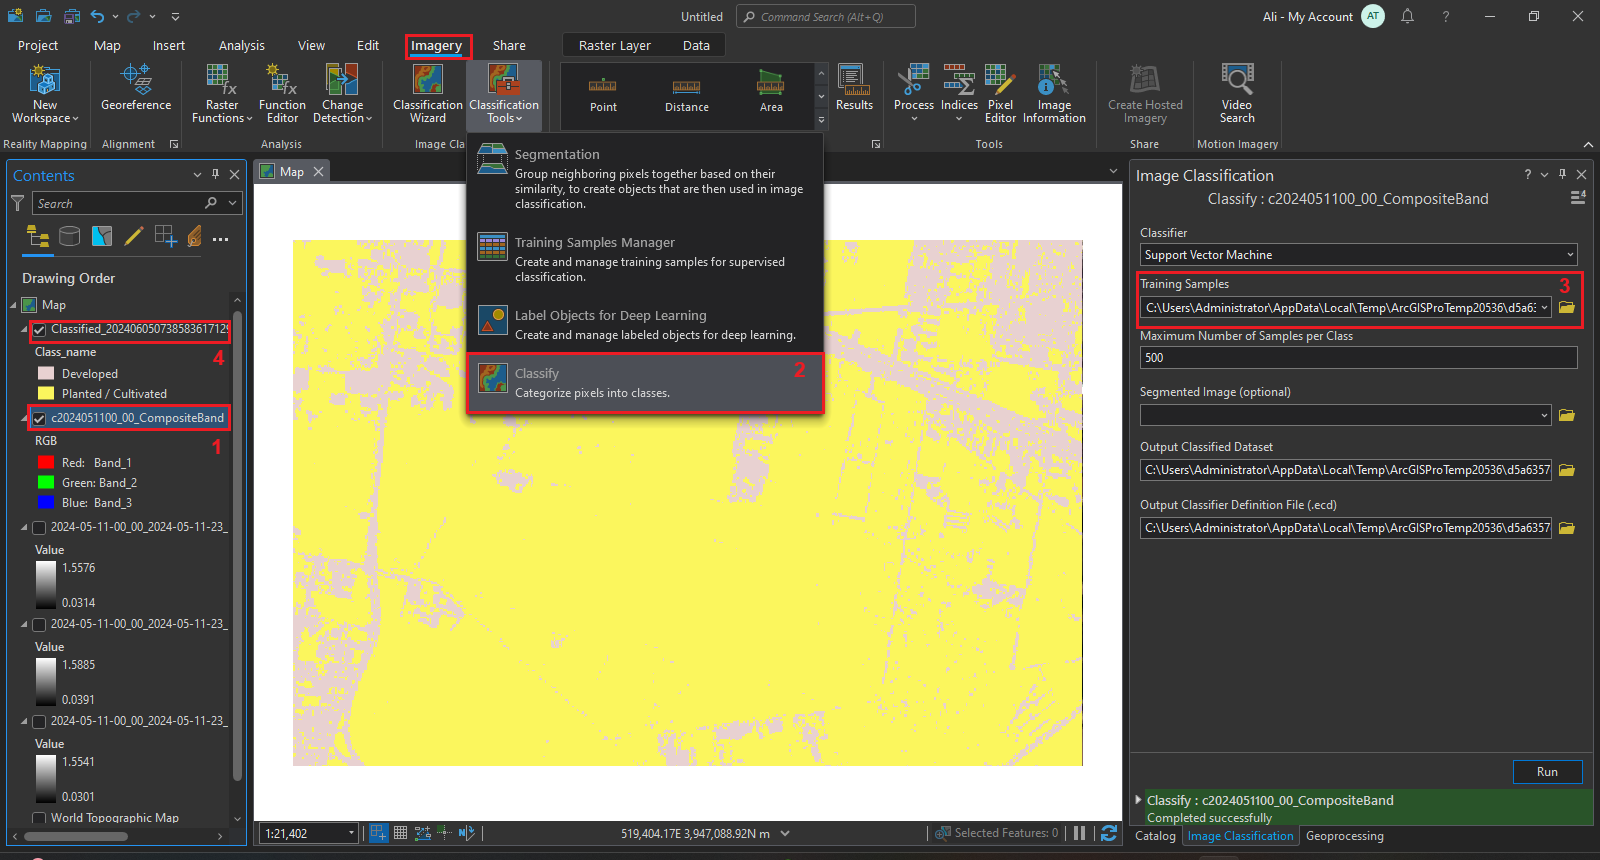Image resolution: width=1600 pixels, height=860 pixels.
Task: Select Classify from the dropdown menu
Action: 645,382
